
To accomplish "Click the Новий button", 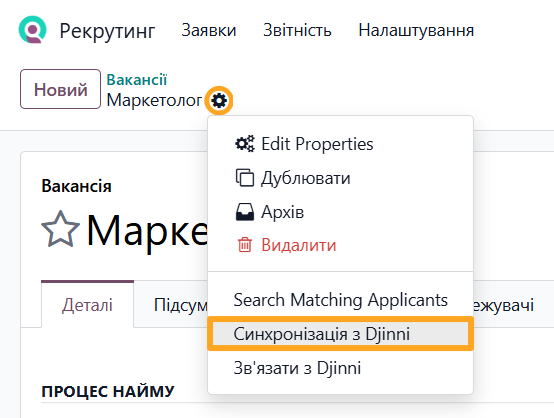I will 60,89.
